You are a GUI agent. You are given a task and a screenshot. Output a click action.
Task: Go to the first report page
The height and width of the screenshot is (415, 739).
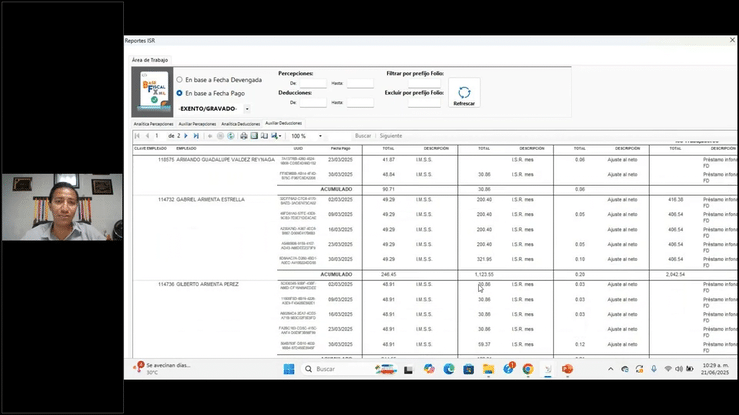[137, 136]
